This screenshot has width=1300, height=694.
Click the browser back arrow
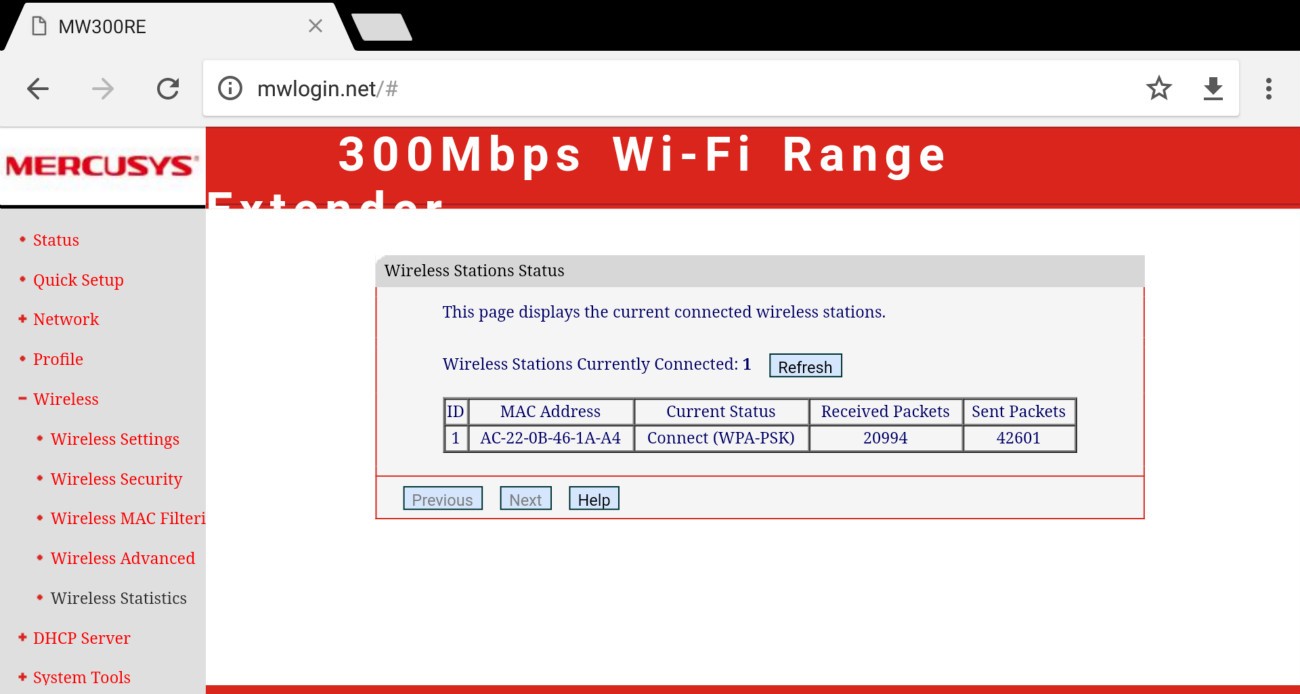tap(38, 89)
